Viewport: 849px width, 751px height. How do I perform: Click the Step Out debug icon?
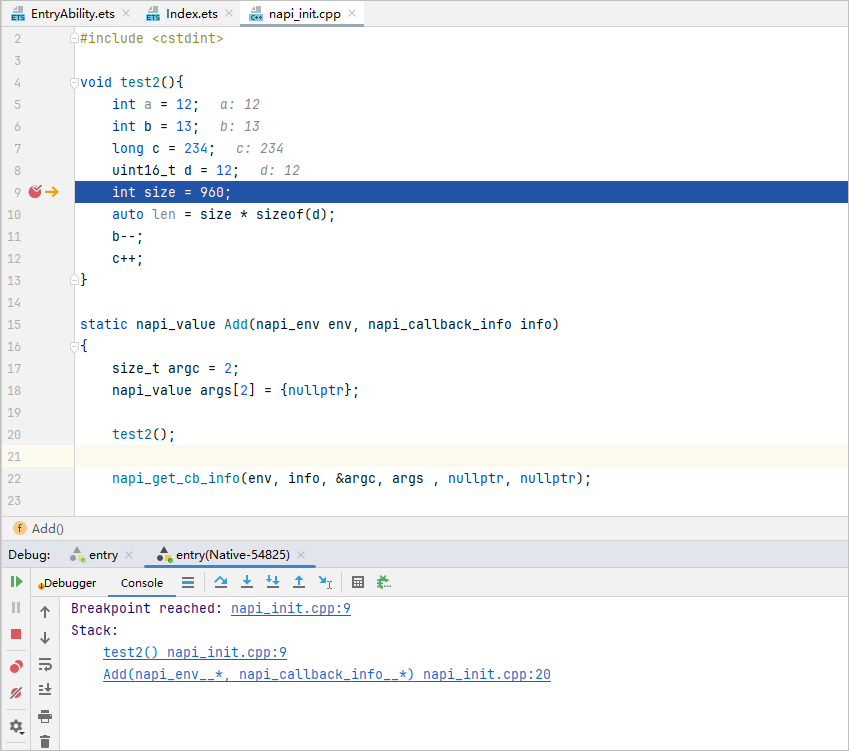tap(299, 582)
